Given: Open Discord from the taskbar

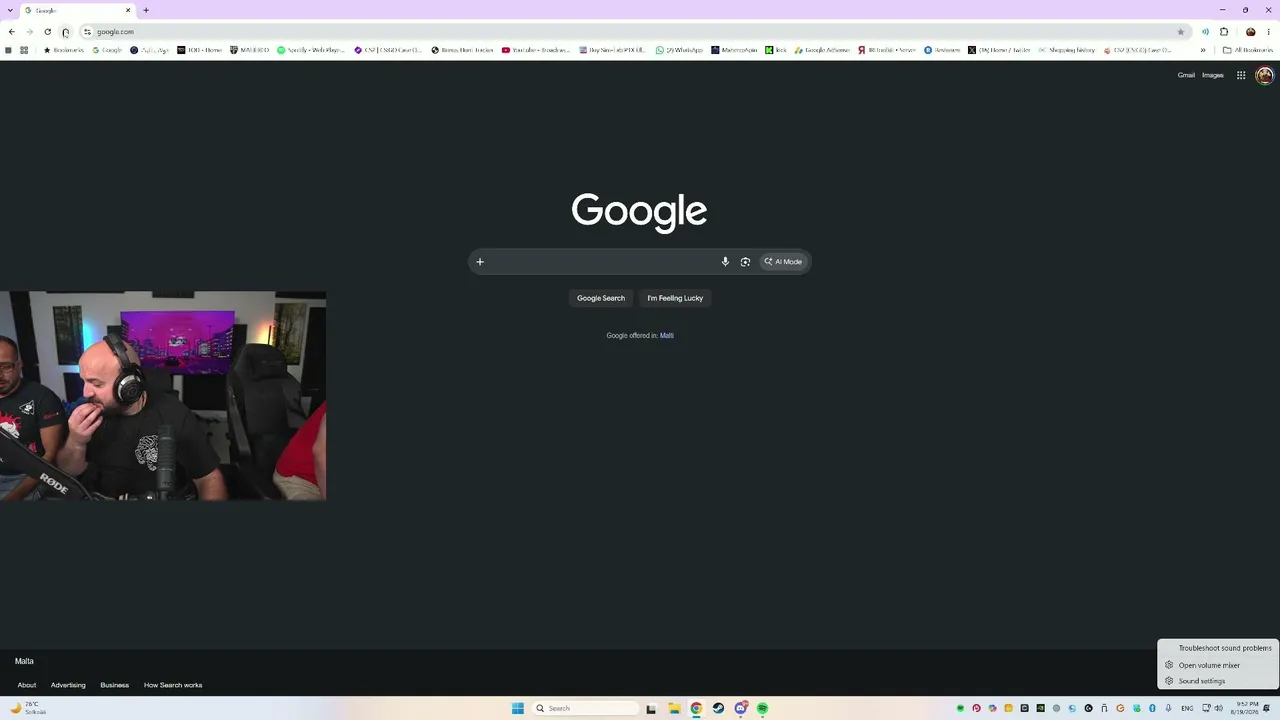Looking at the screenshot, I should (x=740, y=709).
